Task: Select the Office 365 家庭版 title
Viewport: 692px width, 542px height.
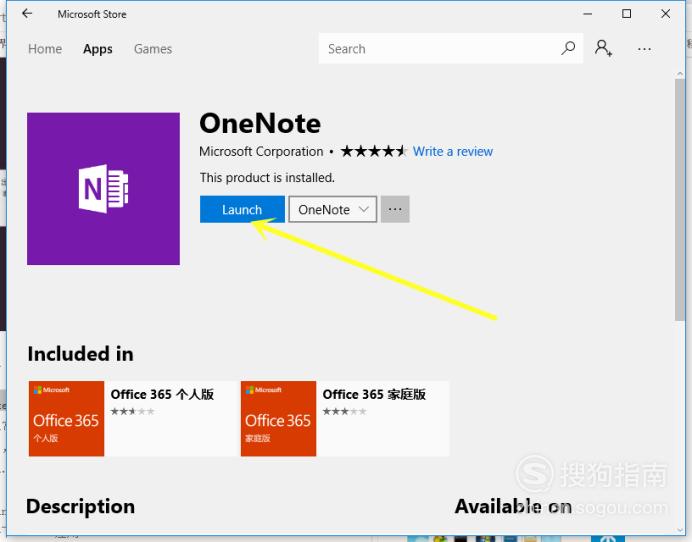Action: [x=374, y=394]
